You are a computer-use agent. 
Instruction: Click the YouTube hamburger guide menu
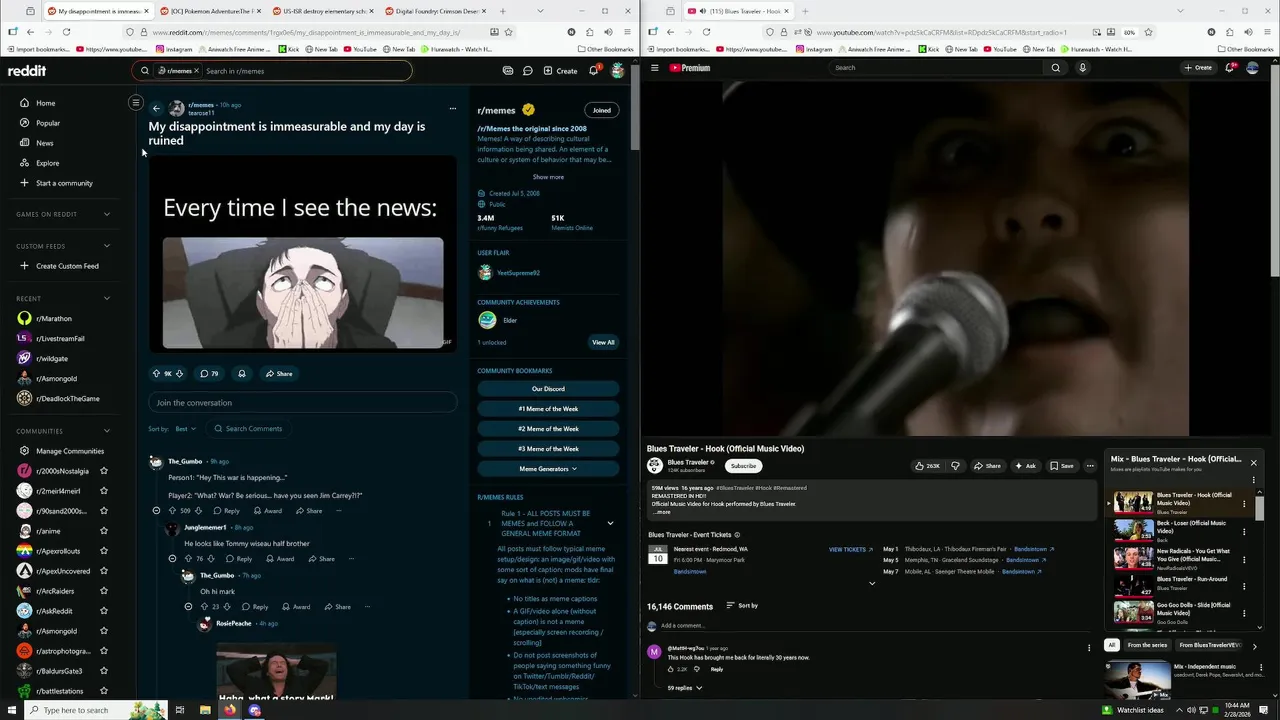point(655,68)
